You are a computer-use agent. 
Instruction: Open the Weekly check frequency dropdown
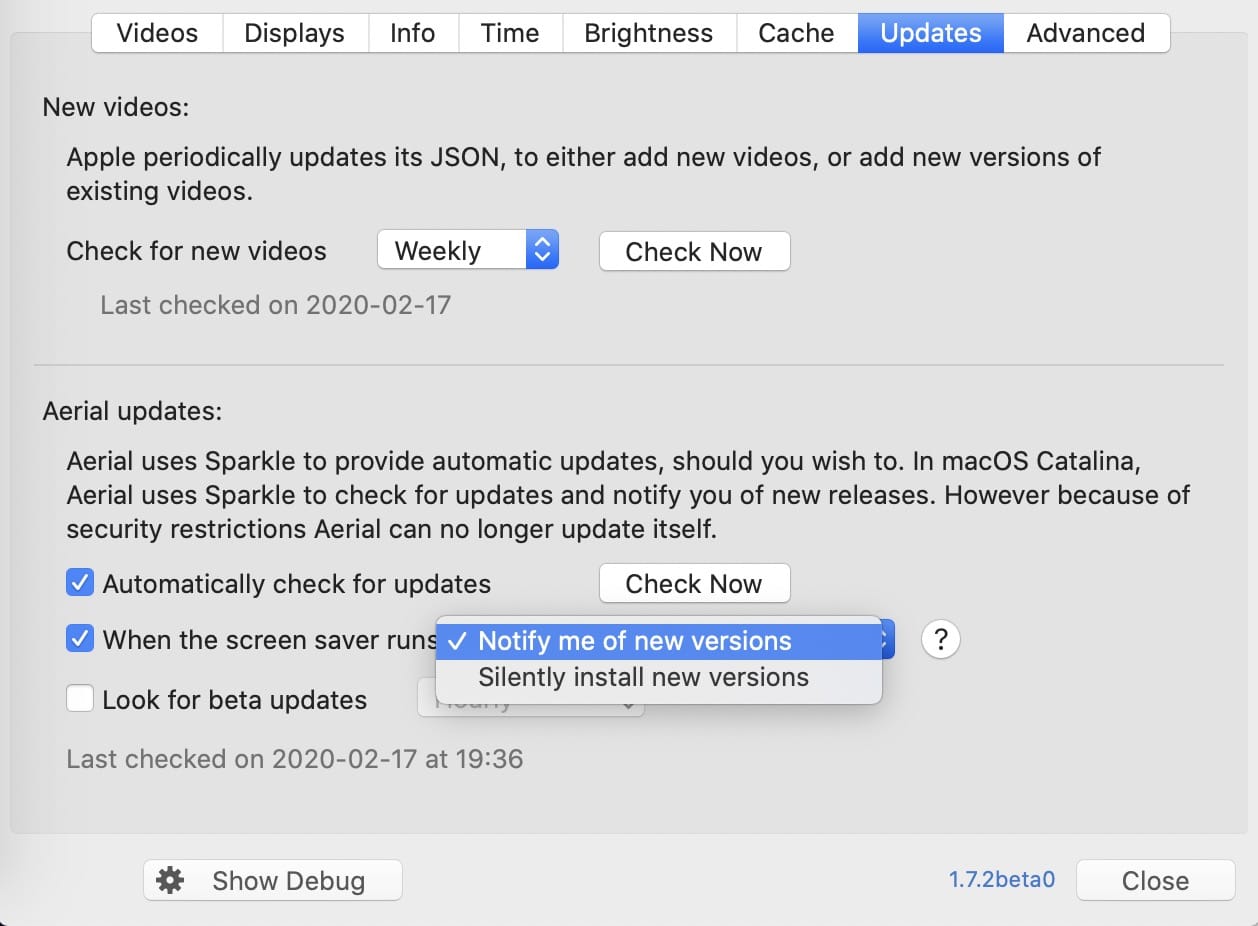point(467,251)
